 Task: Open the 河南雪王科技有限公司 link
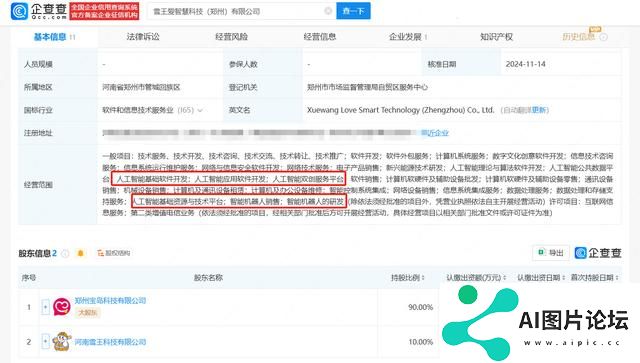(110, 342)
